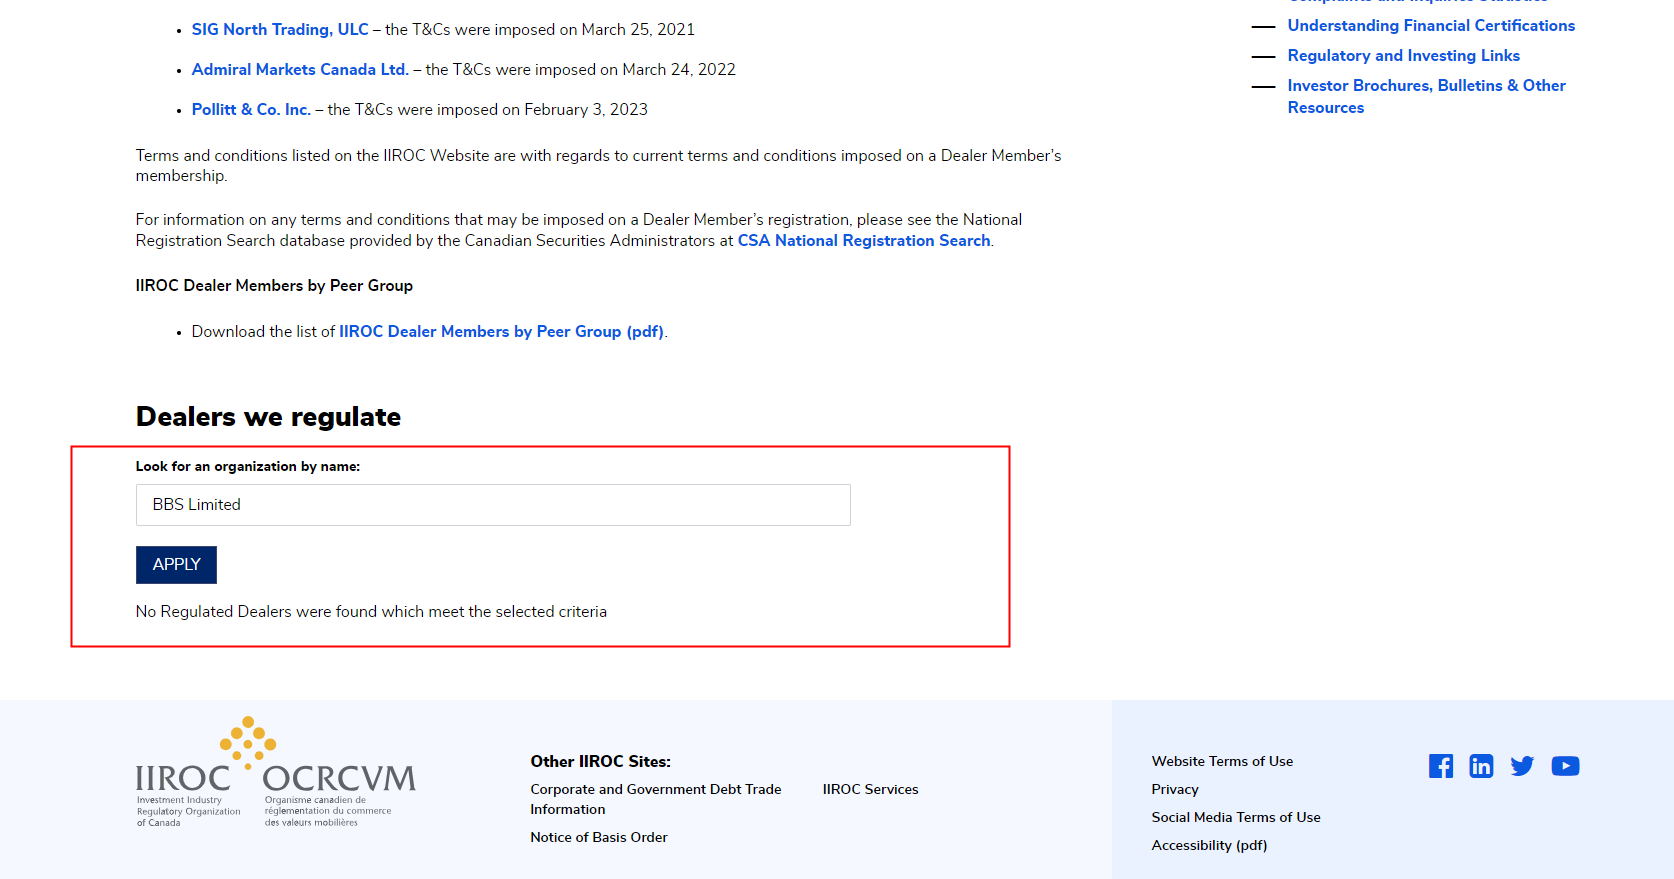Image resolution: width=1674 pixels, height=879 pixels.
Task: Open IIROC YouTube channel icon
Action: tap(1565, 766)
